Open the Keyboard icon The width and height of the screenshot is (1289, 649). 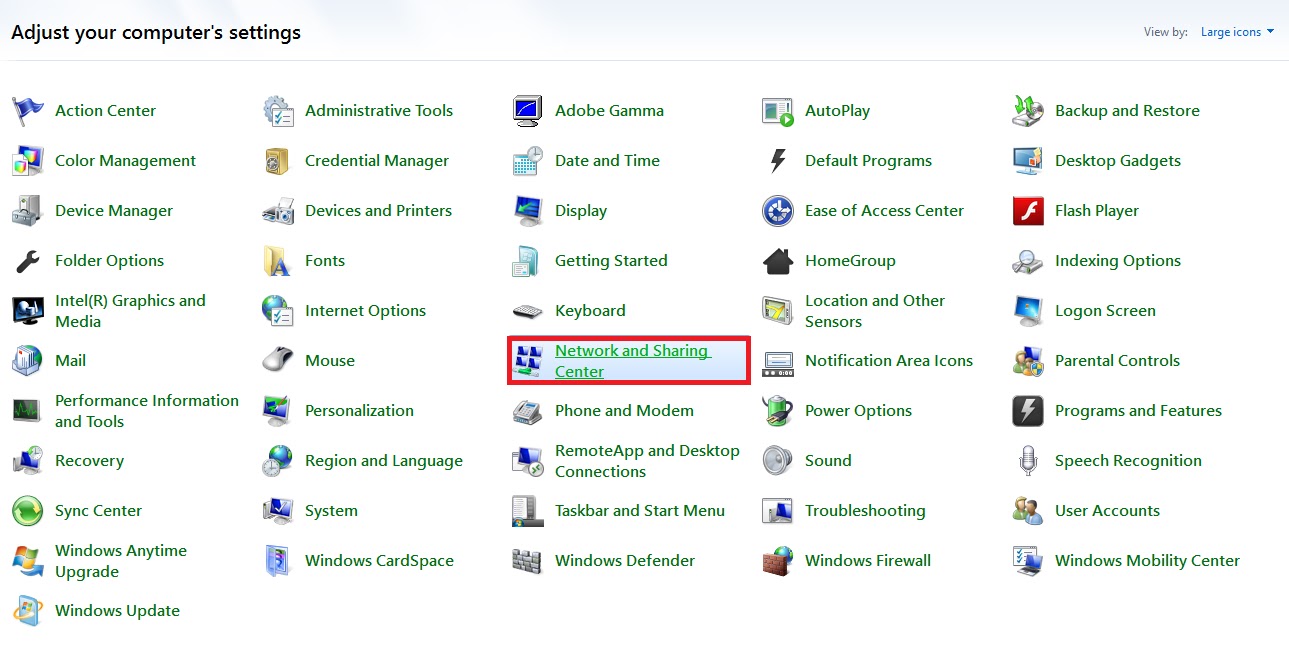tap(528, 311)
